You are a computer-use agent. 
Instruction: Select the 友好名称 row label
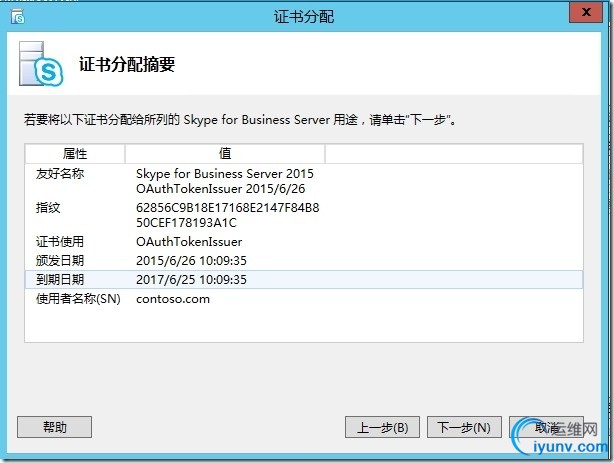60,174
